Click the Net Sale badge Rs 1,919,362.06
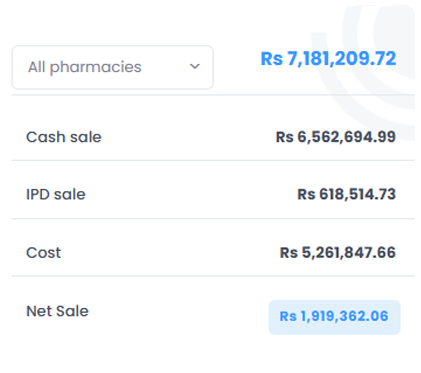The image size is (421, 373). [x=334, y=317]
